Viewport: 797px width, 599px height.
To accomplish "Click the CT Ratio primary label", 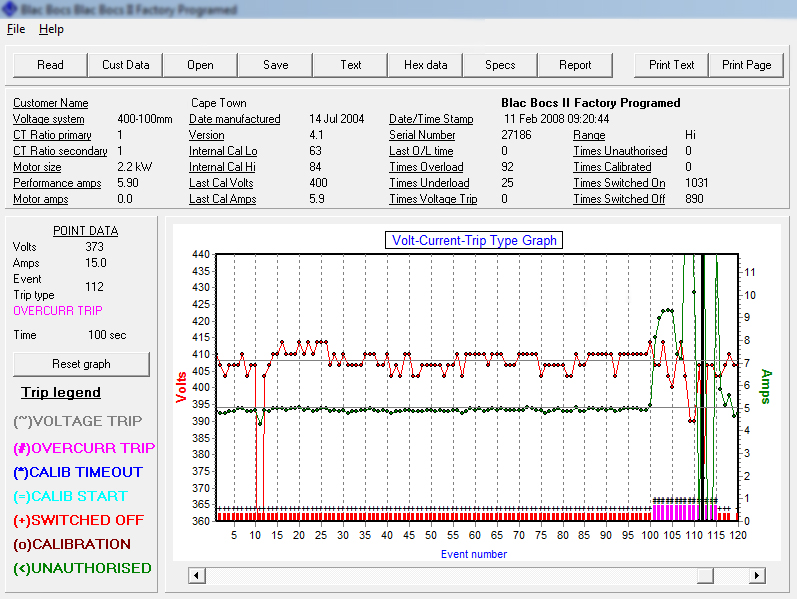I will [x=52, y=135].
